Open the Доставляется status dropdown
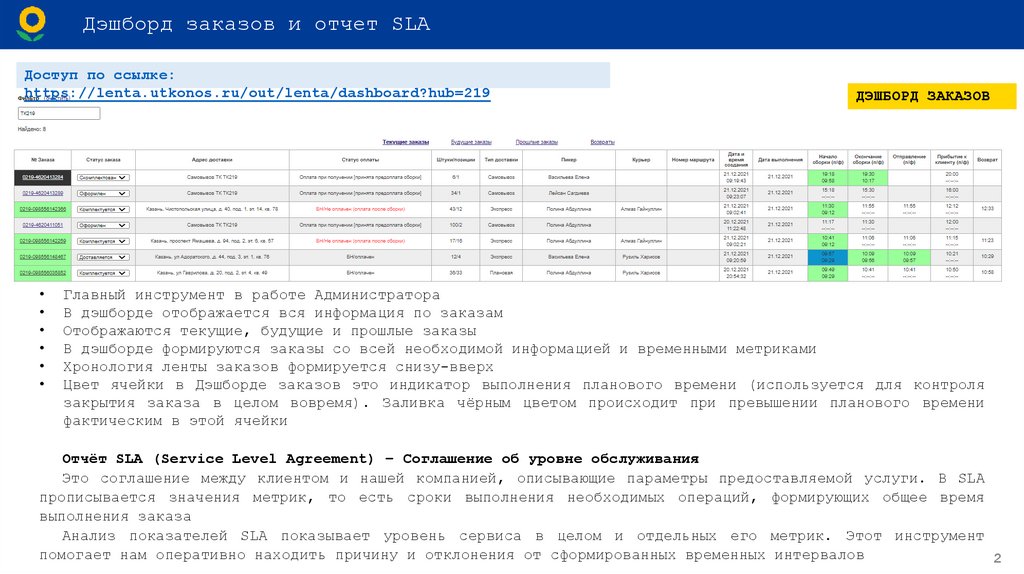 click(x=103, y=257)
